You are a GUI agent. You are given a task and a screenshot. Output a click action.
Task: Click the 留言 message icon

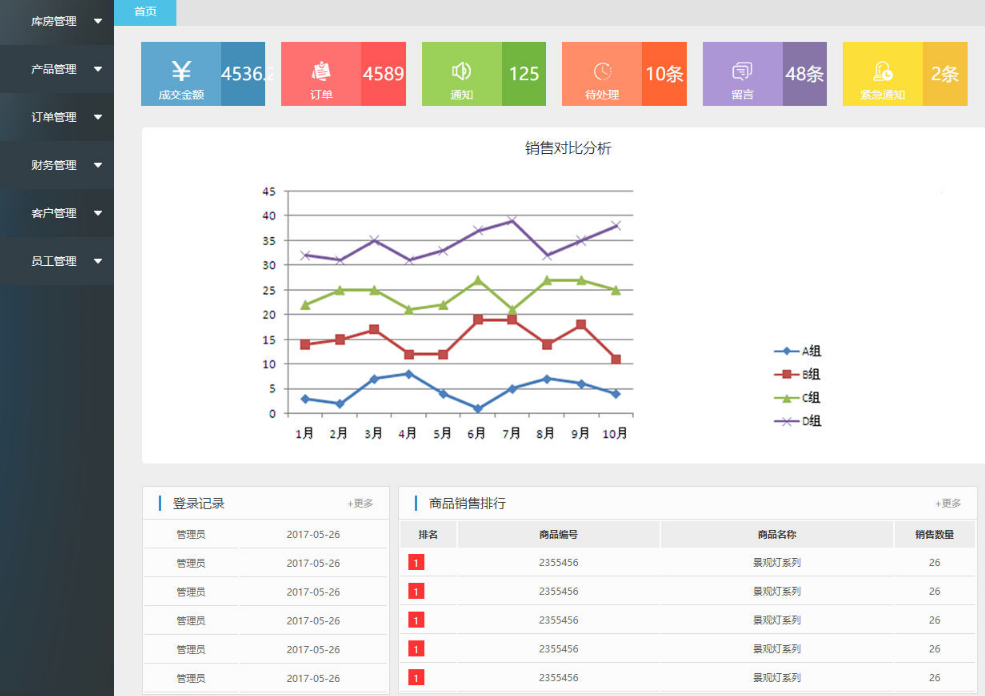point(742,71)
